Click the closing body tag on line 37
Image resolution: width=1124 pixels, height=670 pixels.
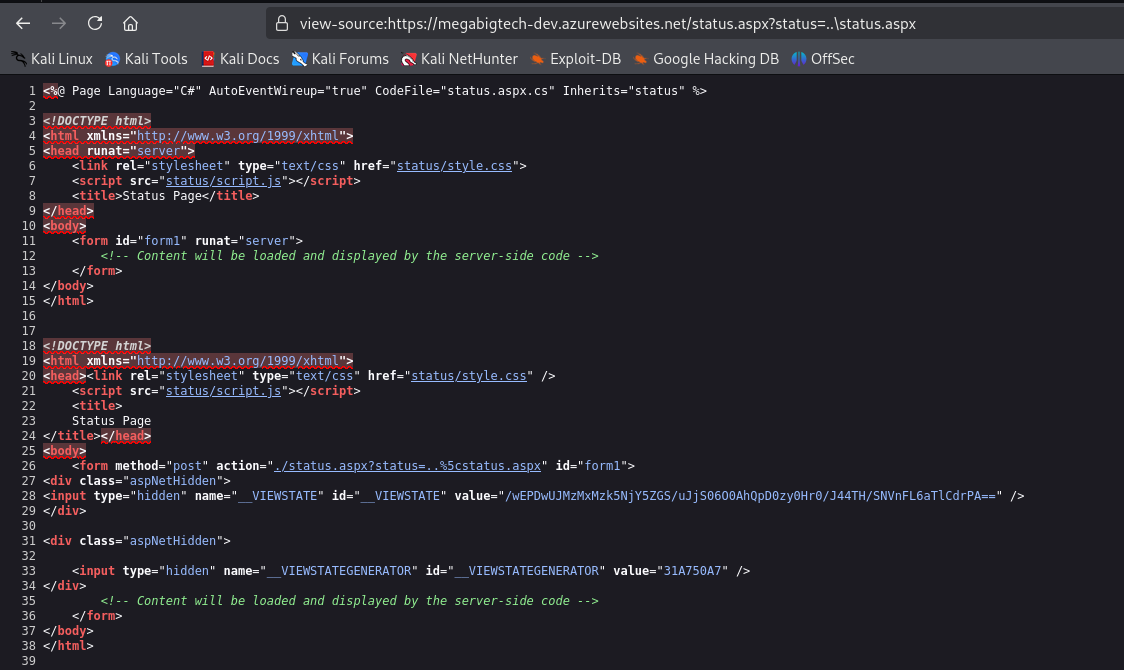pyautogui.click(x=68, y=631)
